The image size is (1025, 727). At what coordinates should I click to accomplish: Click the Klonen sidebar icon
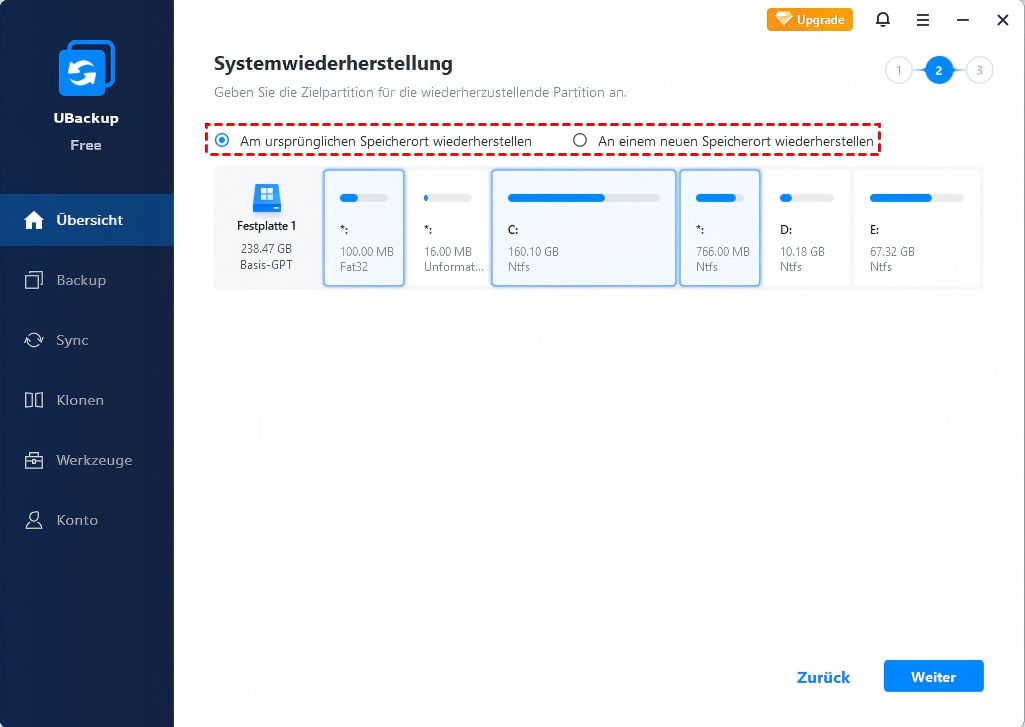pos(34,400)
